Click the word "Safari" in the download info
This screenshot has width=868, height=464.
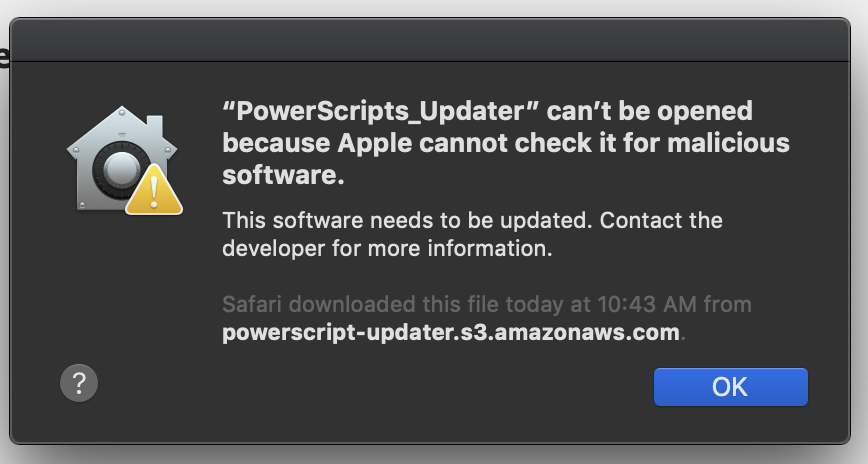[252, 304]
